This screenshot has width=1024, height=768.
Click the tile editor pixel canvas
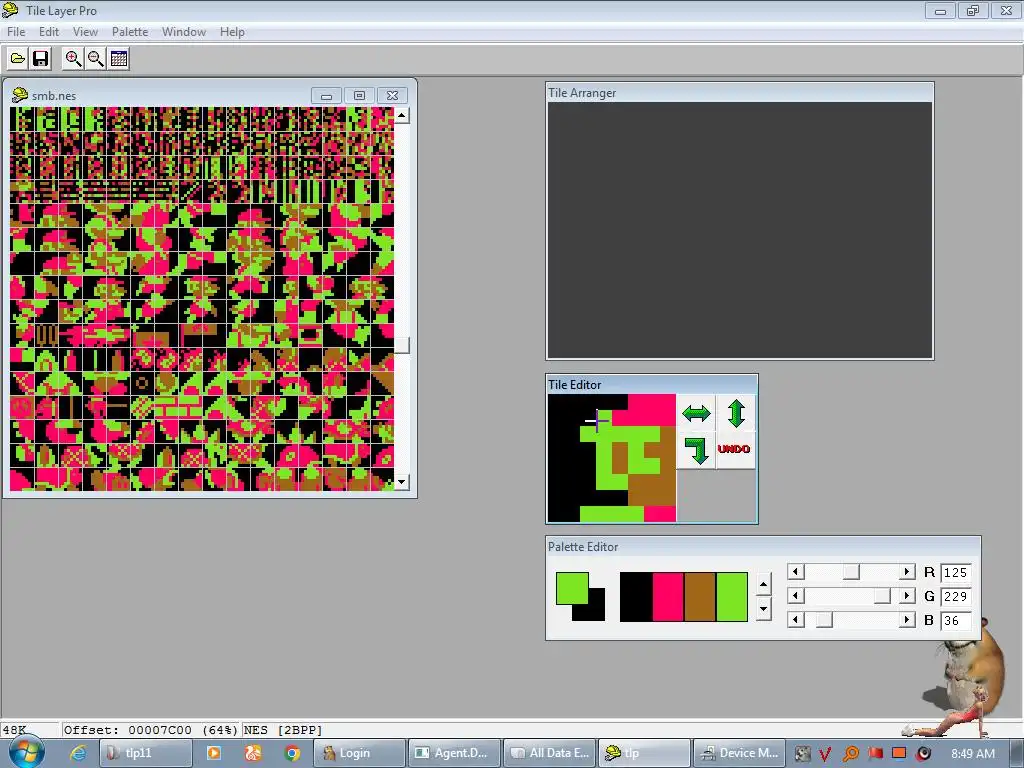[612, 458]
